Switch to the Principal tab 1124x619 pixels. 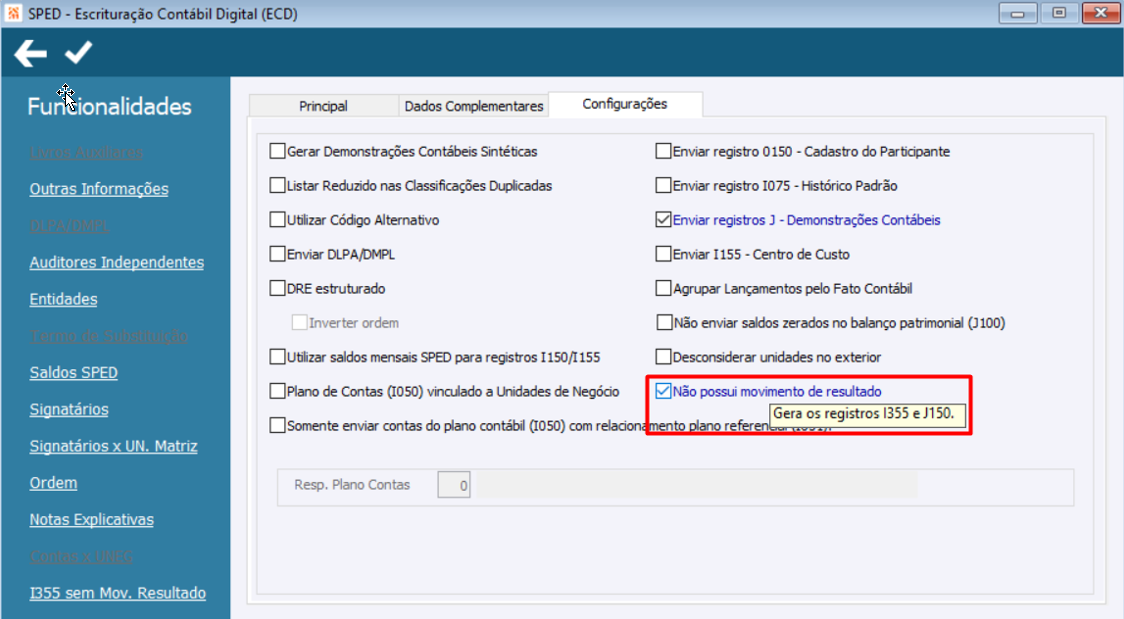pyautogui.click(x=323, y=106)
